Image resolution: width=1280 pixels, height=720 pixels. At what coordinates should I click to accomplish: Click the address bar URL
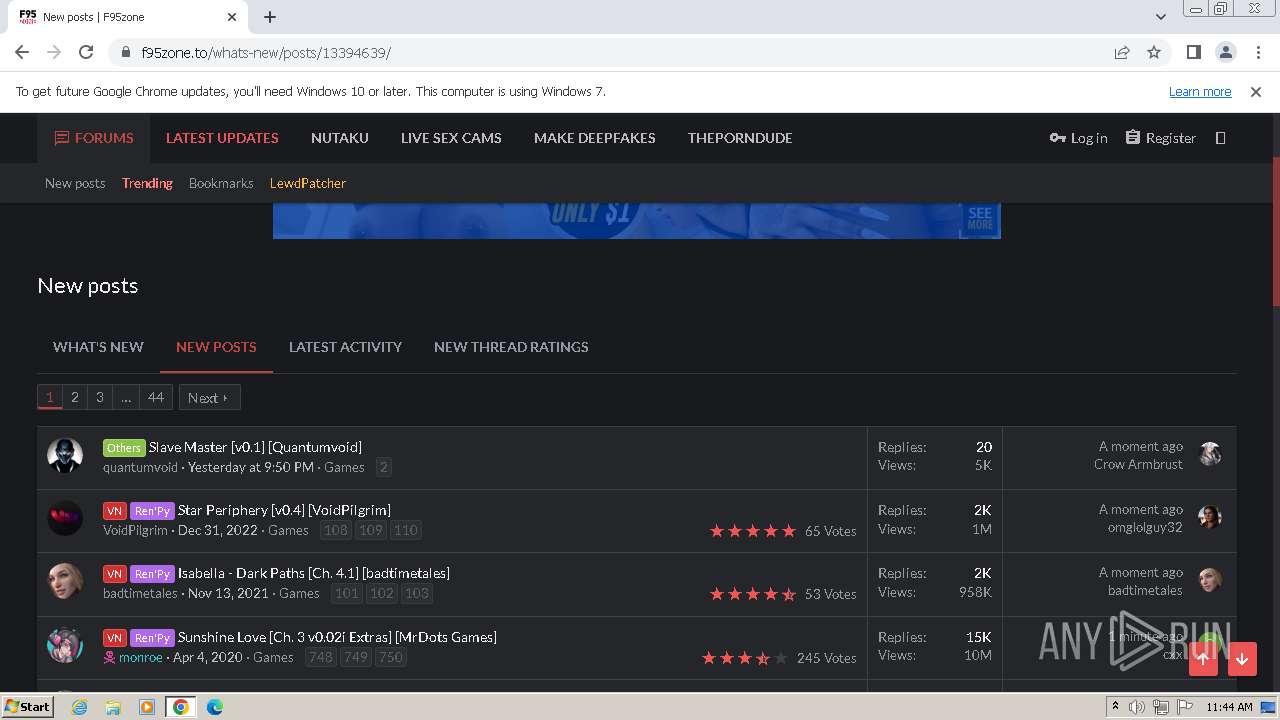coord(266,53)
